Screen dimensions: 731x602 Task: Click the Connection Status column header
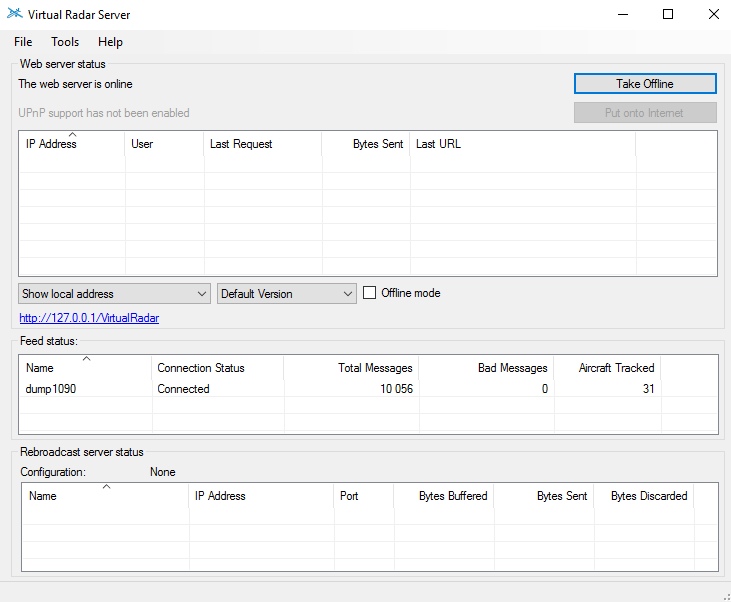(218, 367)
